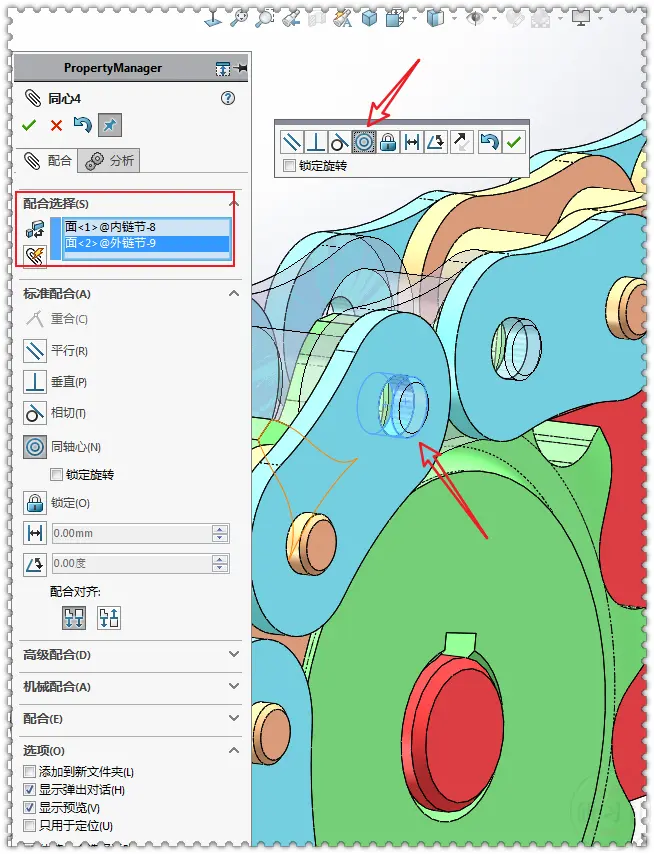
Task: Click the Hide/Show Items eye icon
Action: [475, 19]
